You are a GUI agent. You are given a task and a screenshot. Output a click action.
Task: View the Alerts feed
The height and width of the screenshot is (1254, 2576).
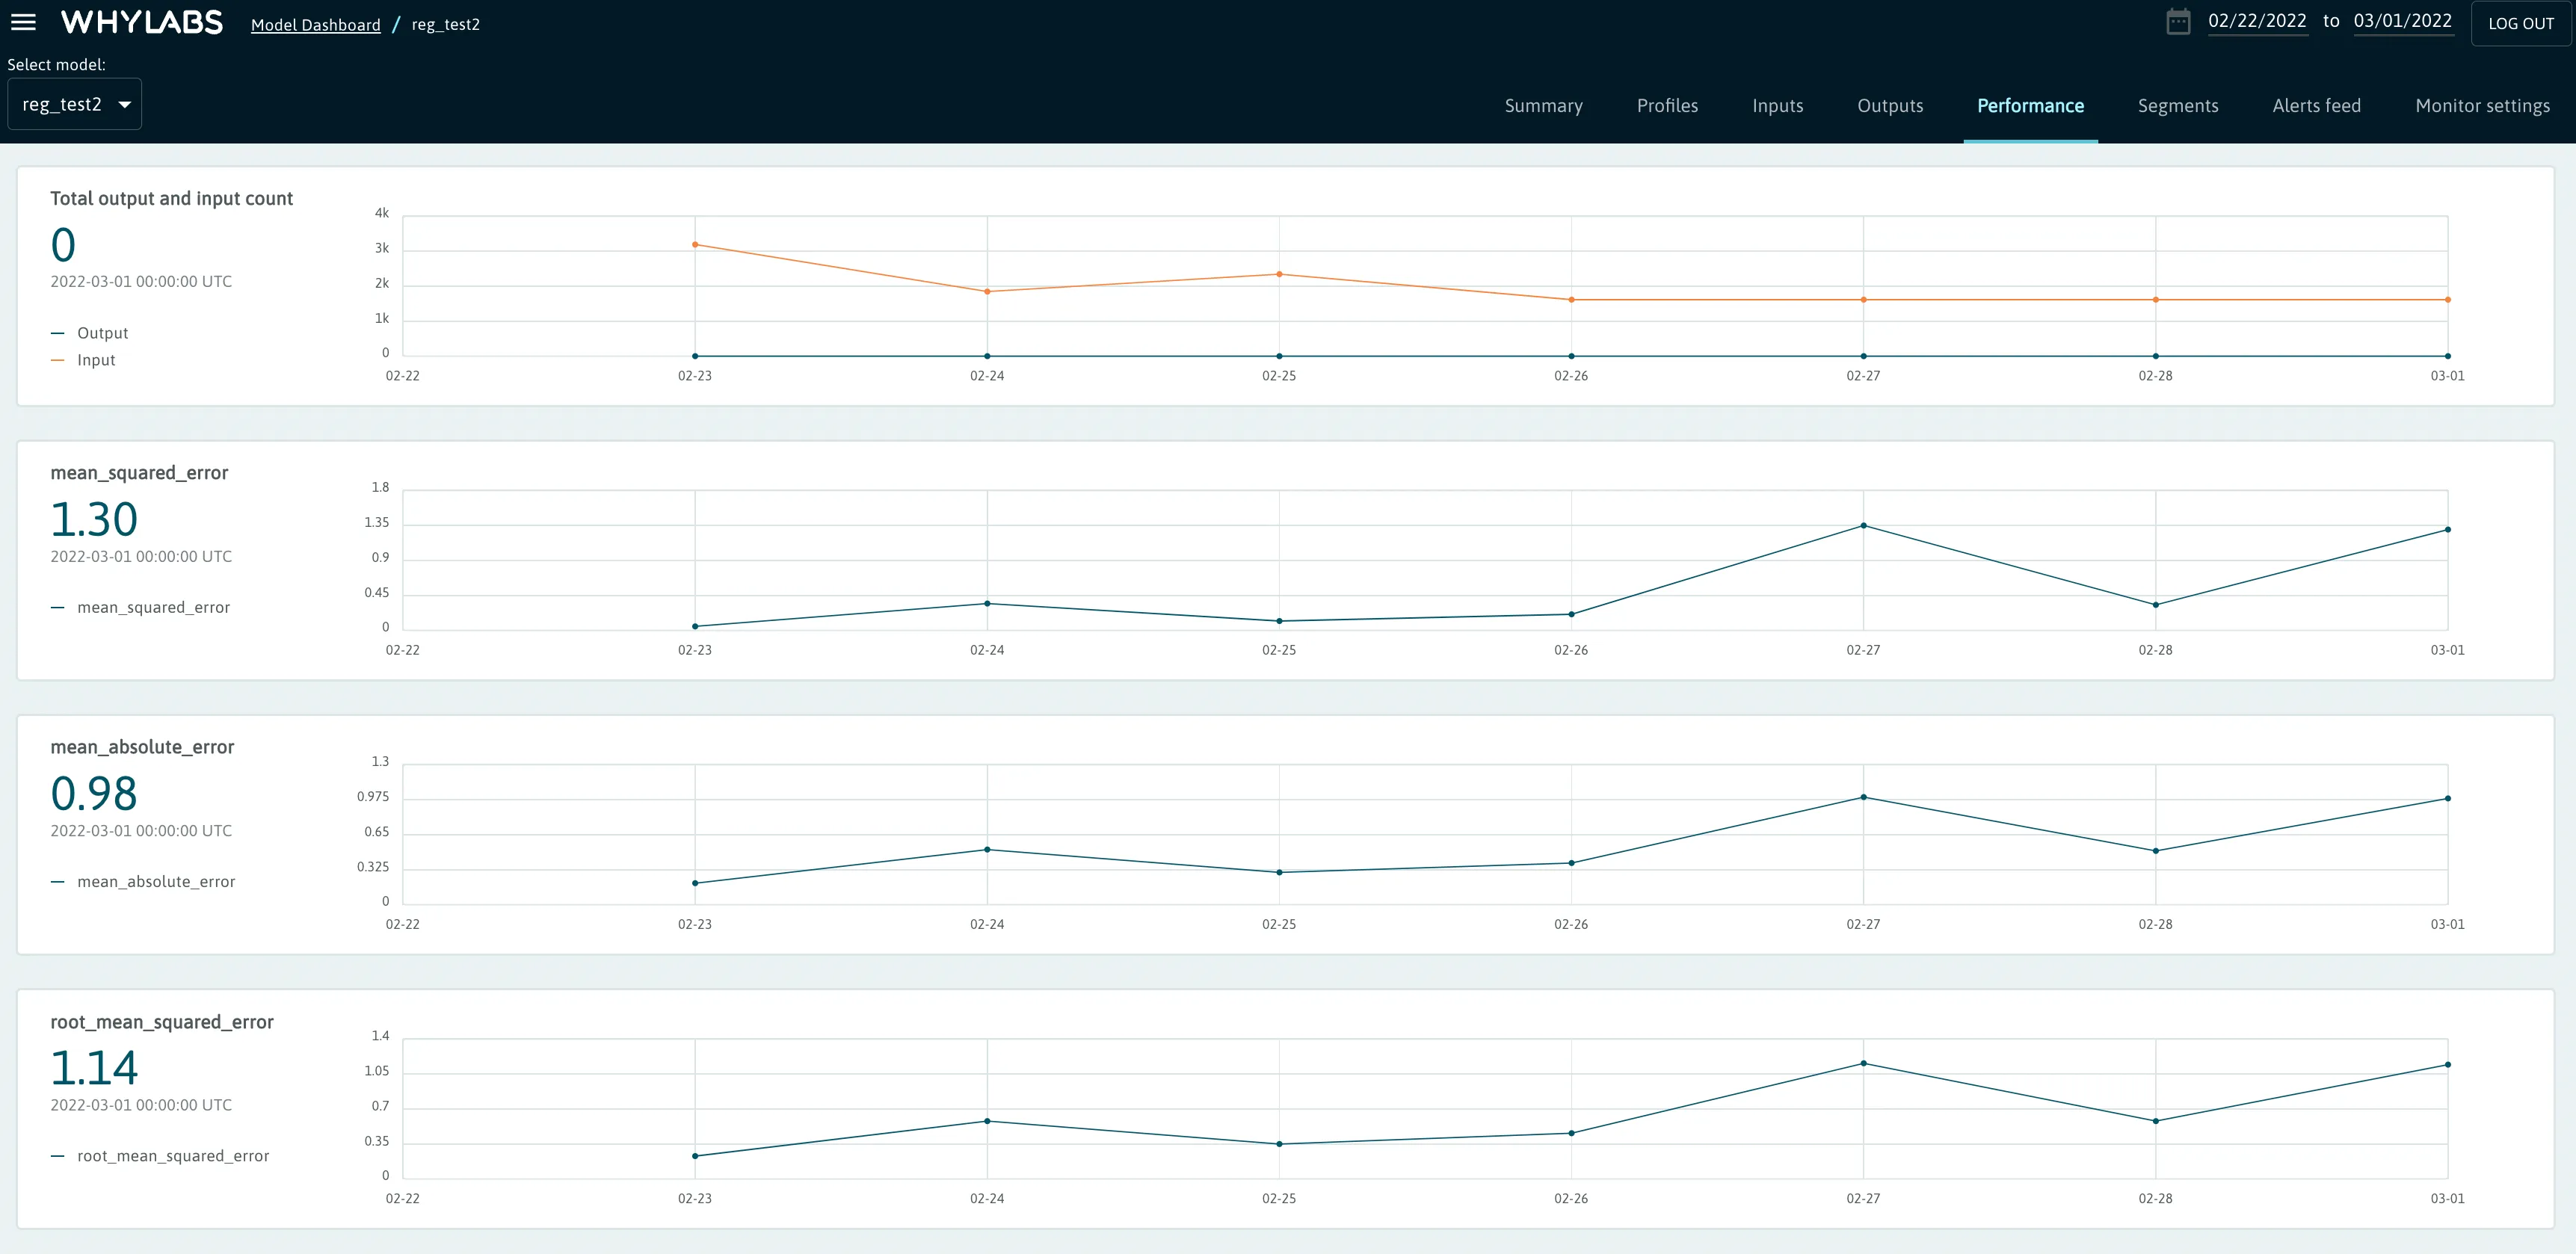2316,105
